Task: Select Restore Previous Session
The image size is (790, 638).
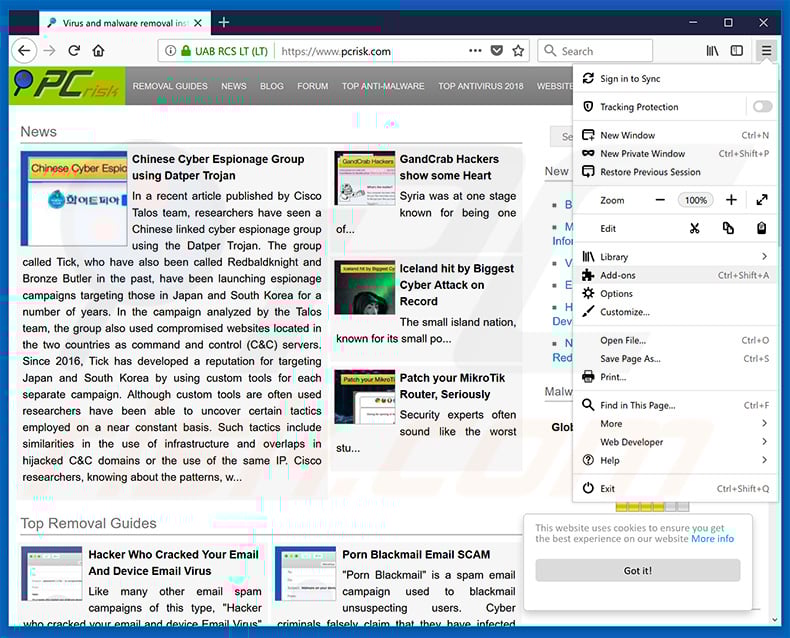Action: point(676,171)
